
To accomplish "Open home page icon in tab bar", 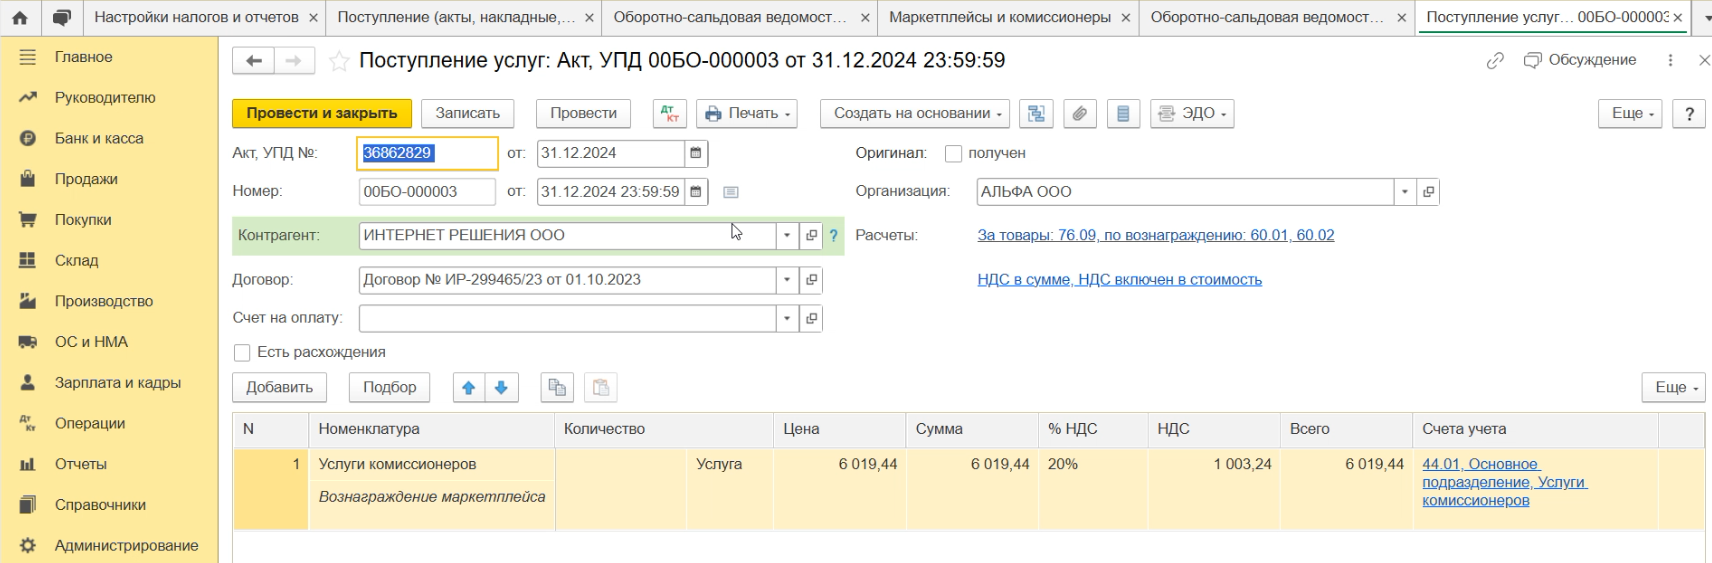I will pos(20,18).
